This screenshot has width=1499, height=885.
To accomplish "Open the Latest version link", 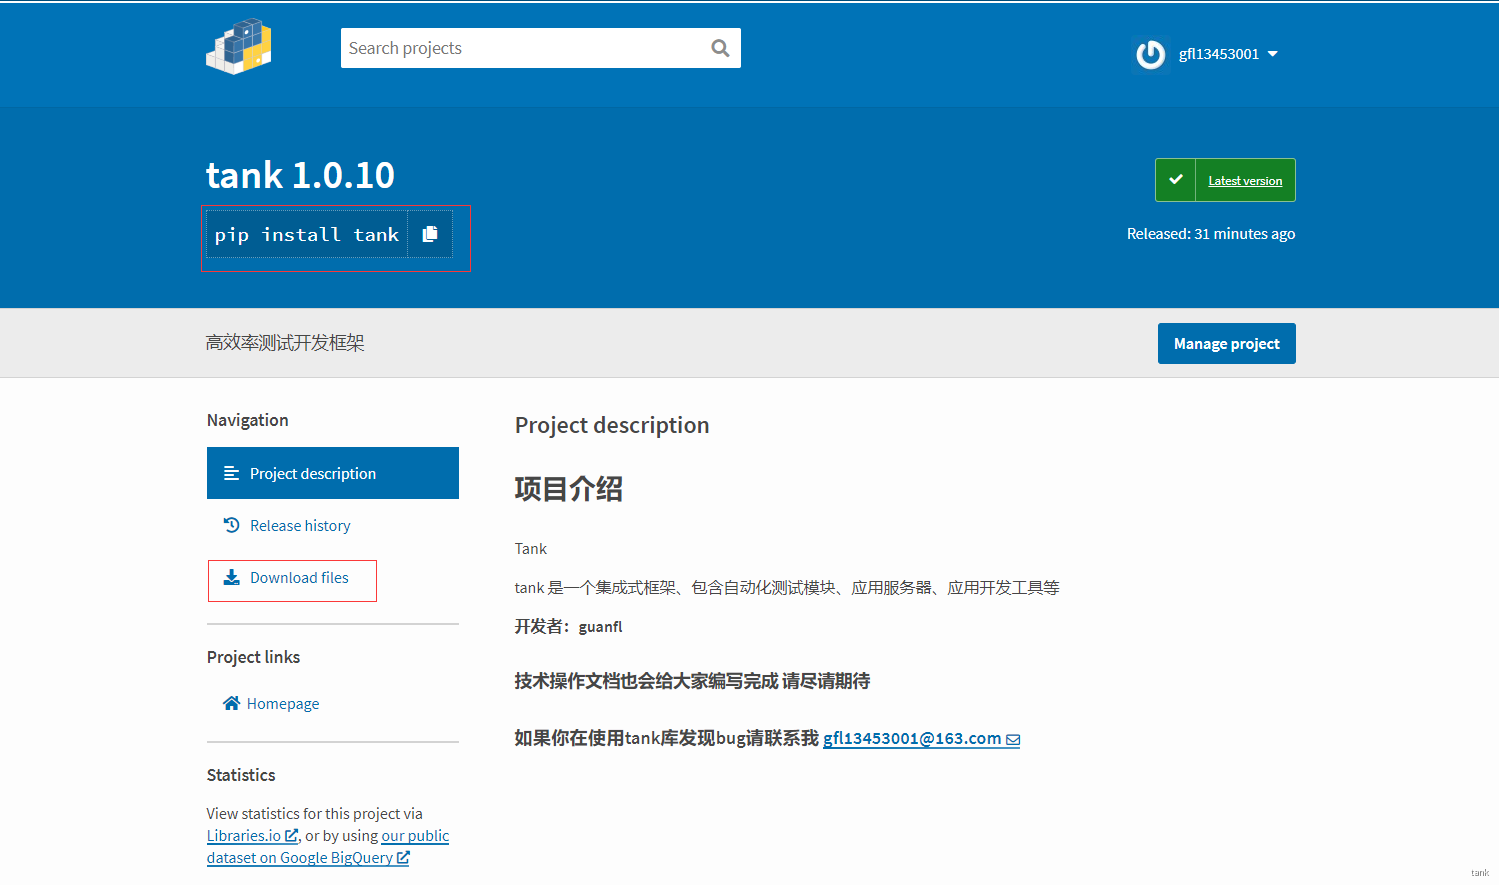I will pos(1245,181).
